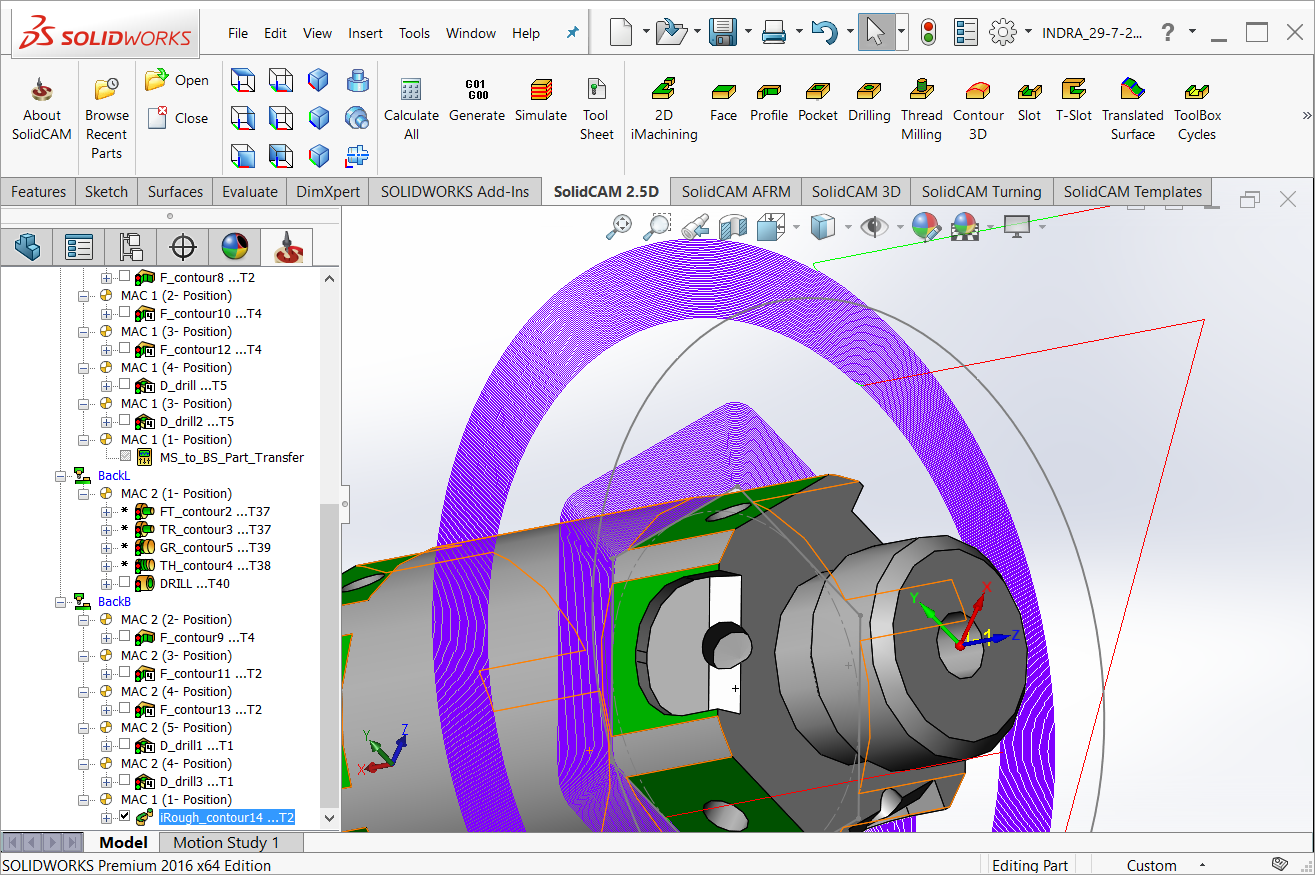Generate G-code for operations
The height and width of the screenshot is (875, 1315).
(x=477, y=100)
